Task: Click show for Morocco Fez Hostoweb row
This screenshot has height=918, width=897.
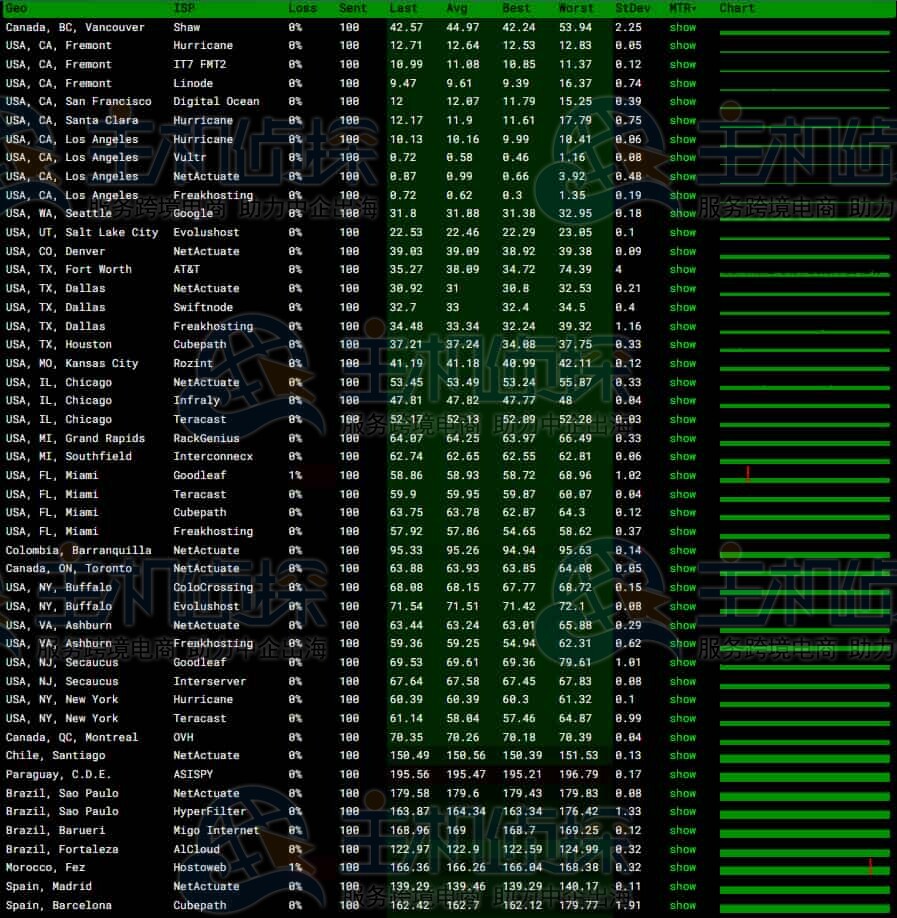Action: click(x=682, y=868)
